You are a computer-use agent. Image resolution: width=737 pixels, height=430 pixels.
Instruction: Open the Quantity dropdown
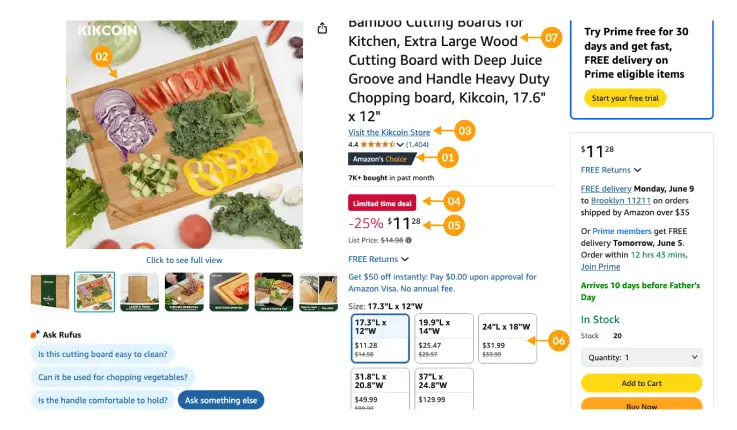click(x=641, y=357)
